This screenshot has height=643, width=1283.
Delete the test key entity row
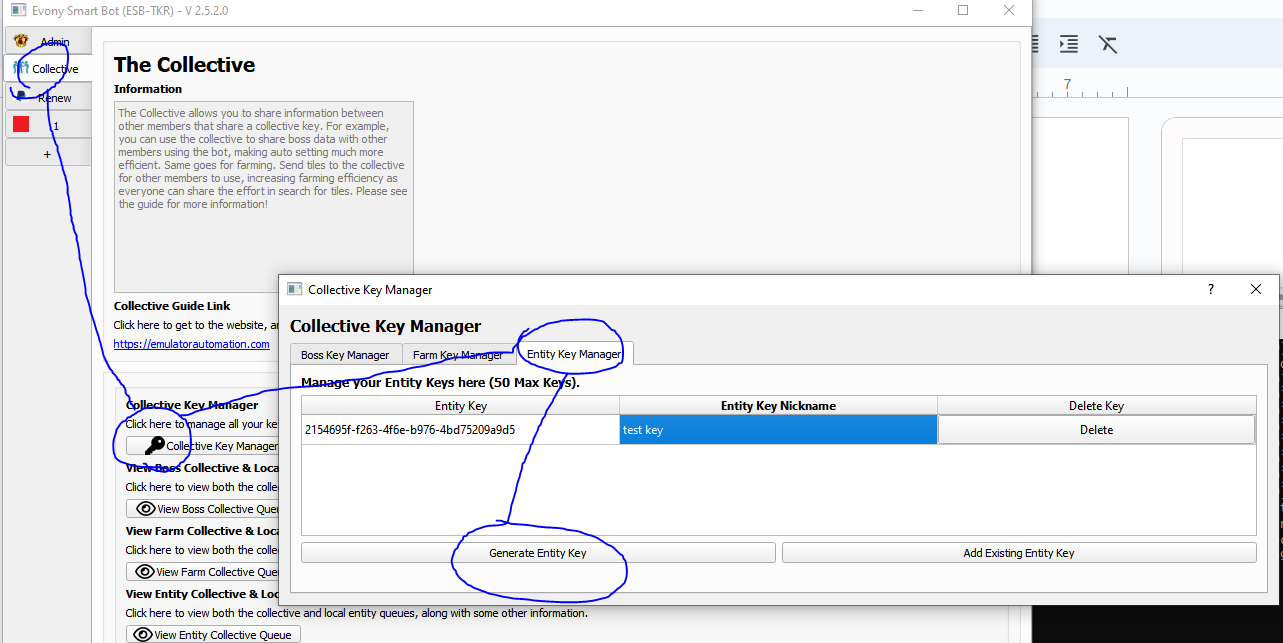tap(1095, 430)
